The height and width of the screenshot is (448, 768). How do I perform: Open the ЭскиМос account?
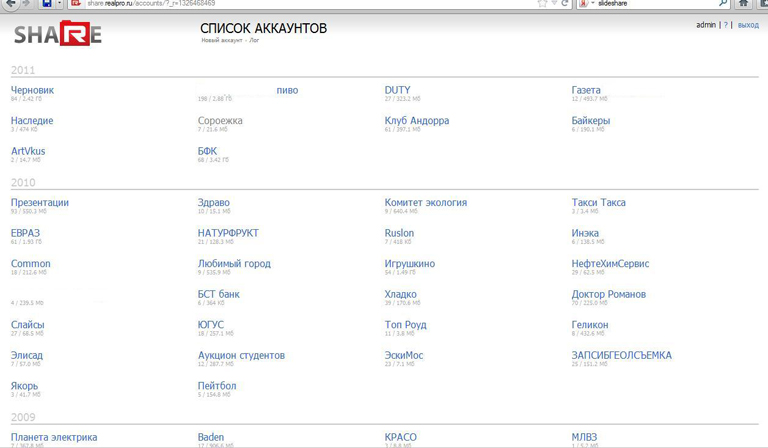[404, 355]
